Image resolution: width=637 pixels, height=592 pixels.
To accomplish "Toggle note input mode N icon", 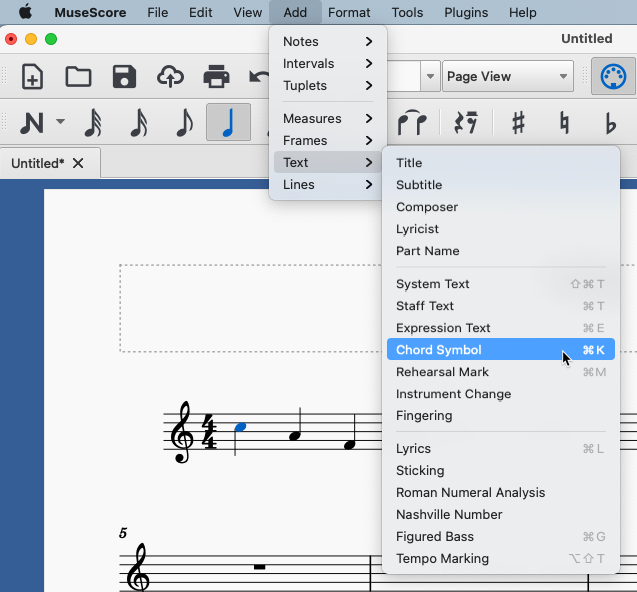I will click(31, 122).
